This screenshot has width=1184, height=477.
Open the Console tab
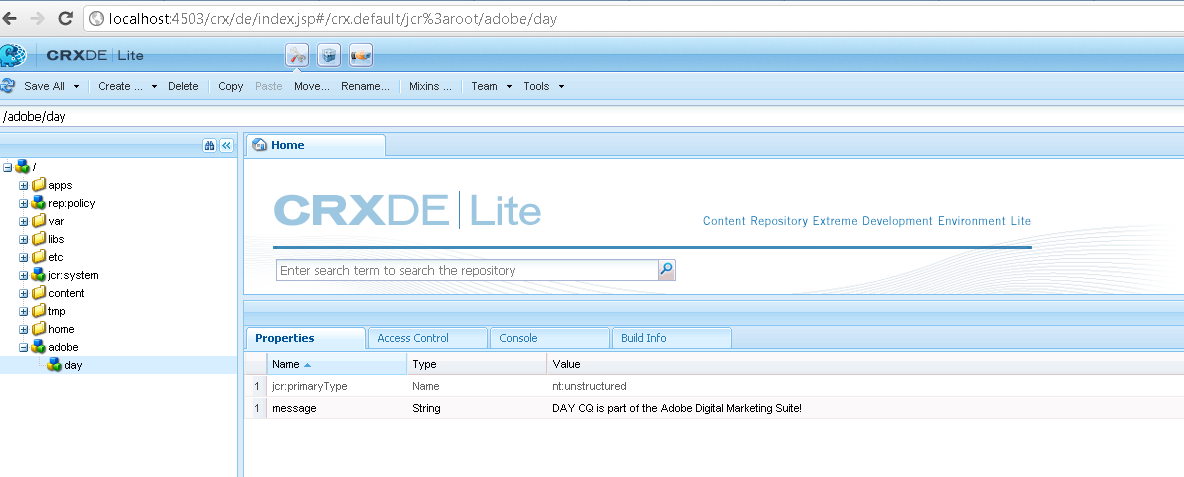[550, 338]
